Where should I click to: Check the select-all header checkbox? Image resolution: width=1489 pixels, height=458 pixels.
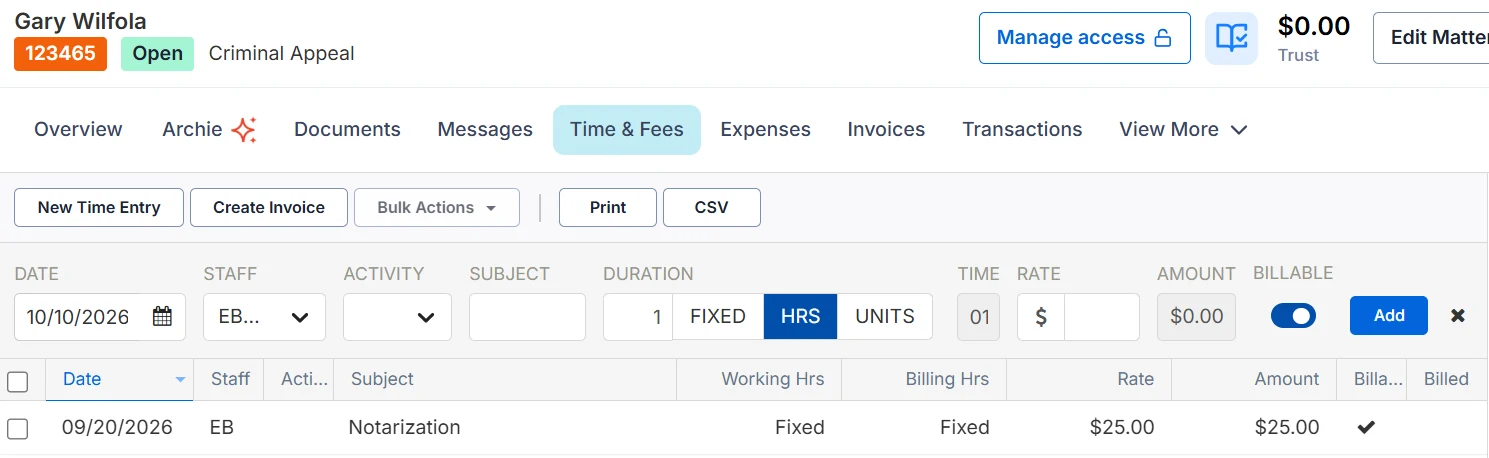point(18,380)
